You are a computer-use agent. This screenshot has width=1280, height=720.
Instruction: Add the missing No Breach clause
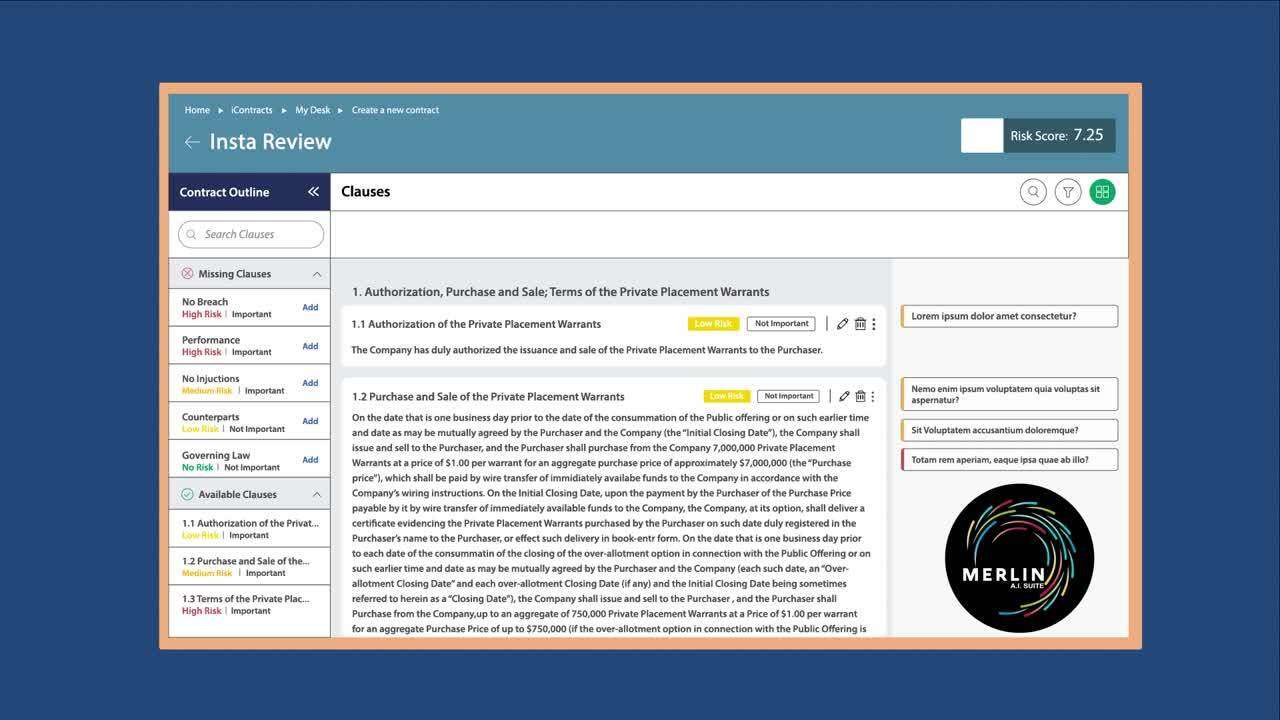[310, 307]
